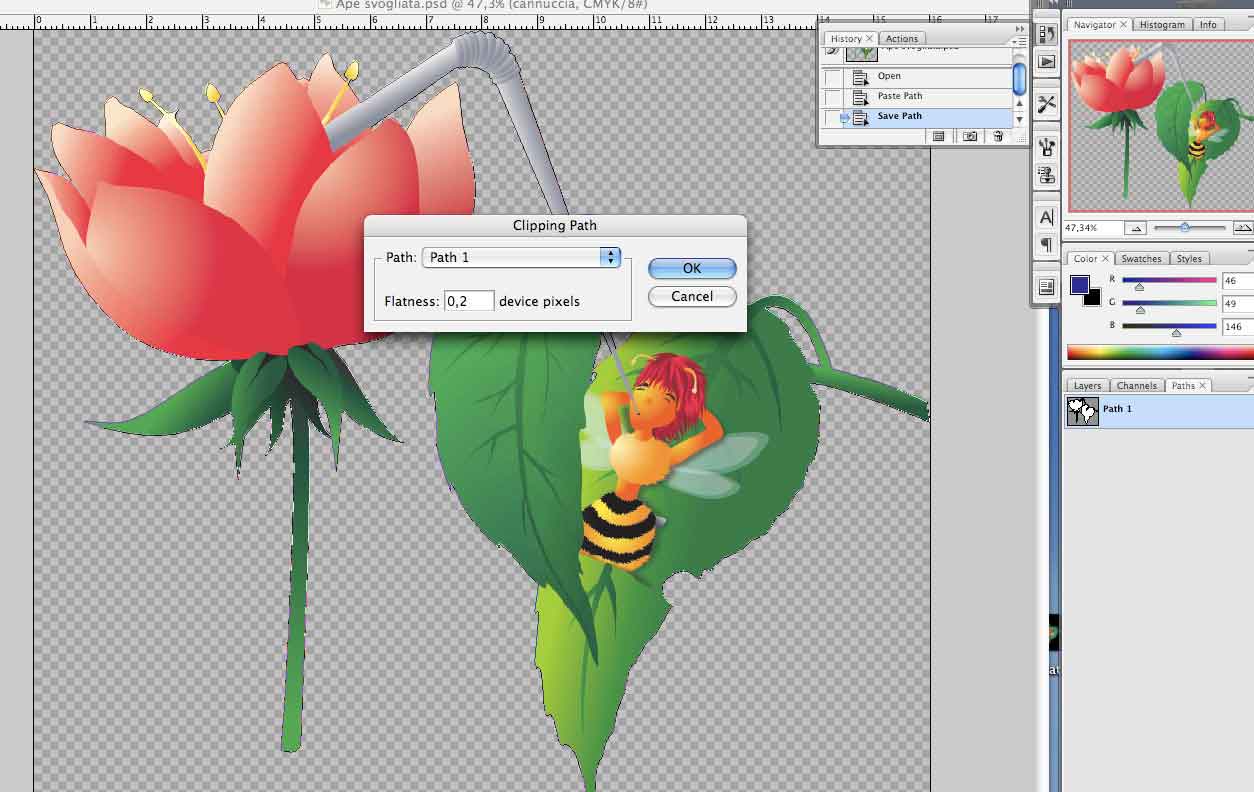Click the B value field showing 146
This screenshot has height=792, width=1254.
pyautogui.click(x=1238, y=327)
